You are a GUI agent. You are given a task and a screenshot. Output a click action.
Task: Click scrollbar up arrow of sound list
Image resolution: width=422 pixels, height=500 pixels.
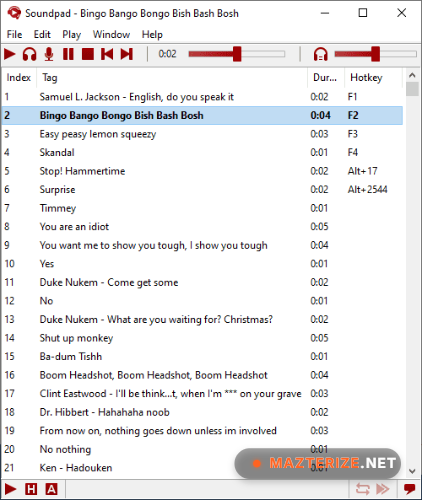pos(412,75)
